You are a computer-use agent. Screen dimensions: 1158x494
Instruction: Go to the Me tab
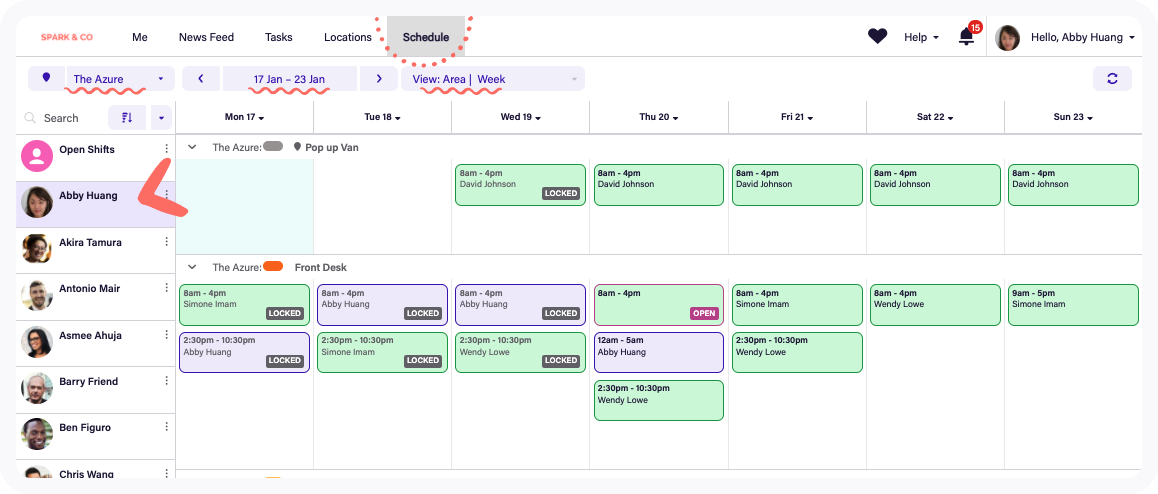140,37
